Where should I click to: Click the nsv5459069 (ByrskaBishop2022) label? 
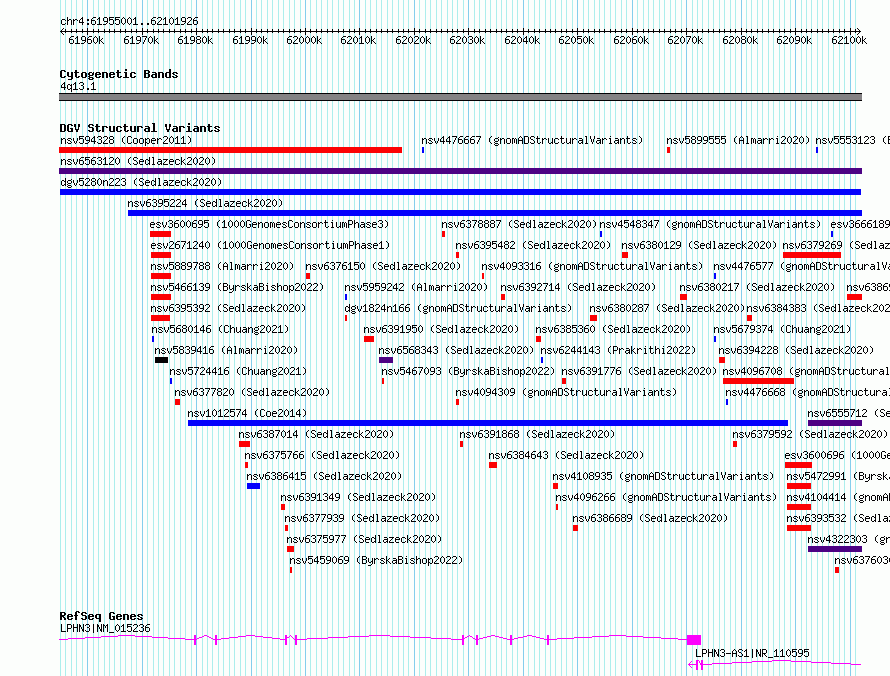[376, 560]
